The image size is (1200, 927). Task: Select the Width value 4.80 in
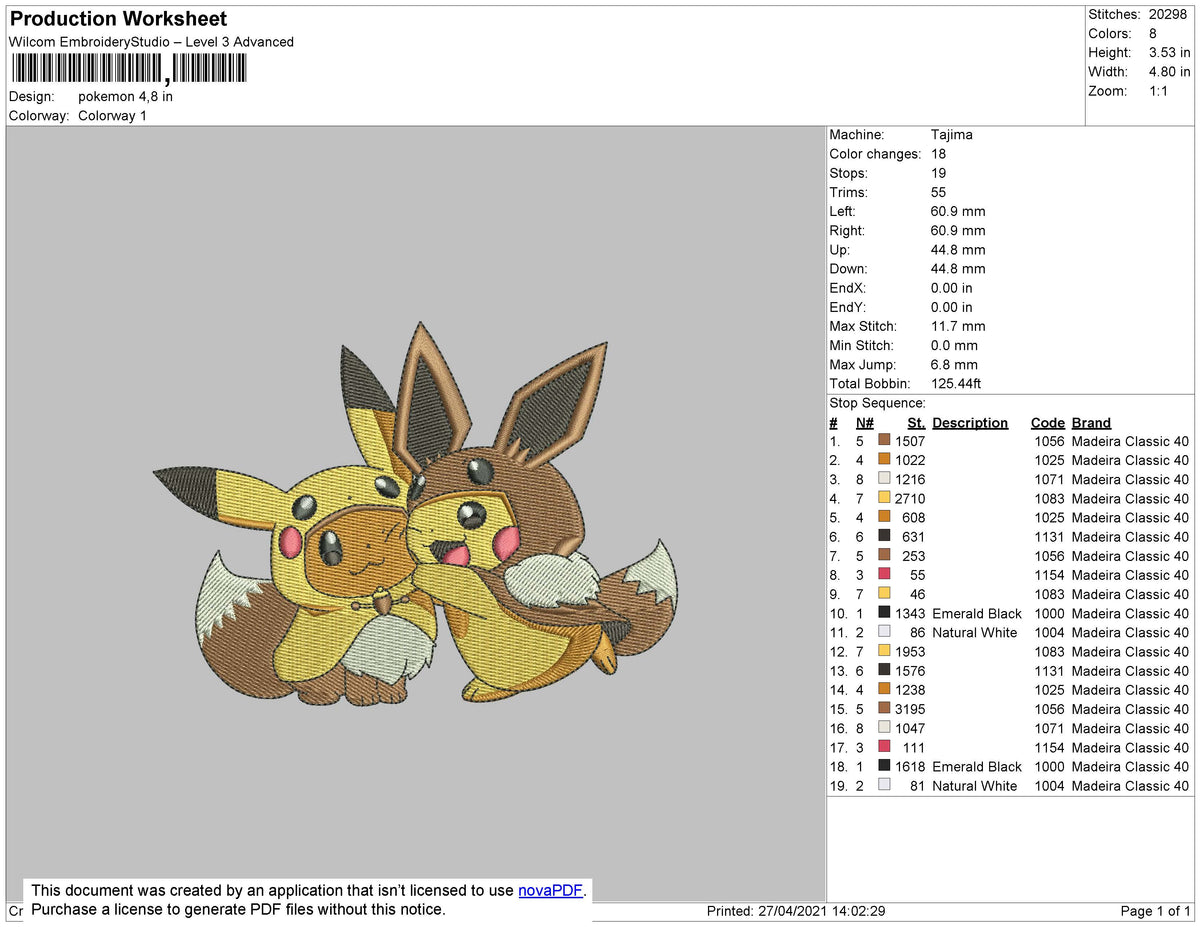click(1170, 71)
